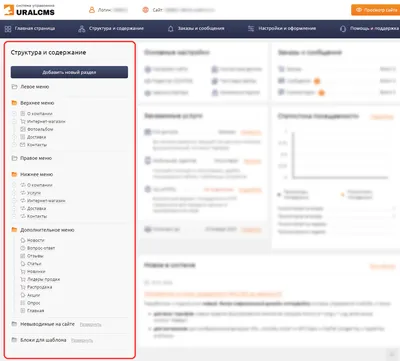Click Развернуть next to Невыводимые на сайте

(x=91, y=324)
